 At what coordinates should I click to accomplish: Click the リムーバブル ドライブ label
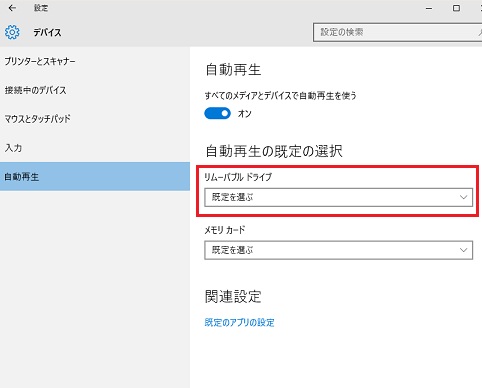tap(238, 177)
